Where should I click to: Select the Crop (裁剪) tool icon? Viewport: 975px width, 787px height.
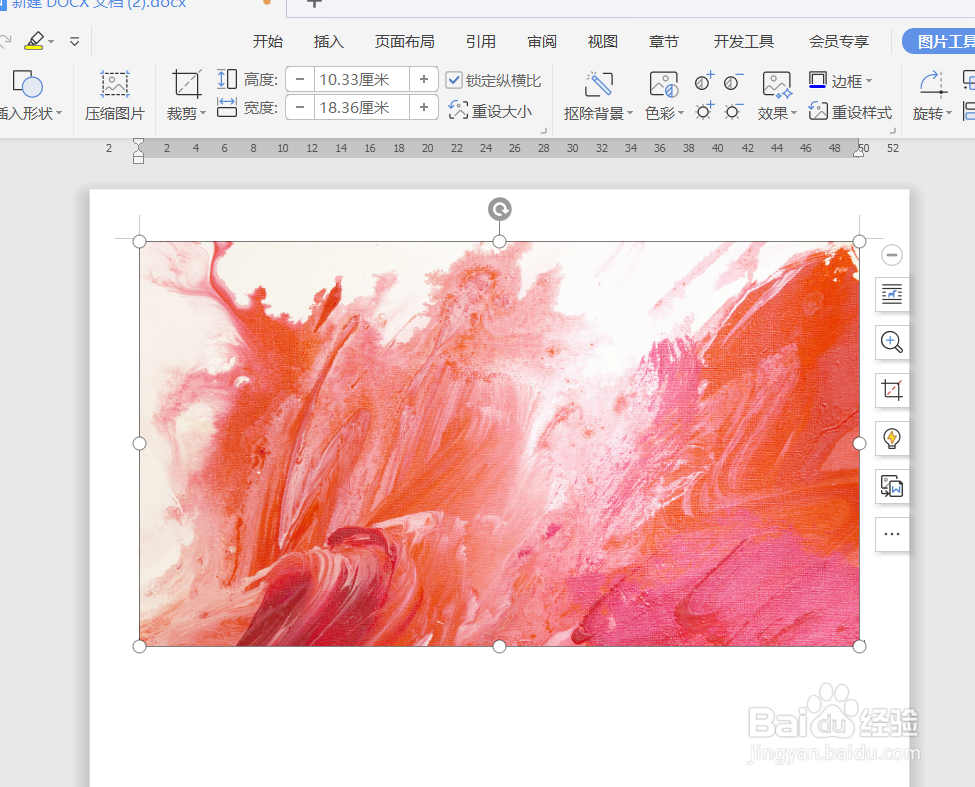click(x=187, y=84)
